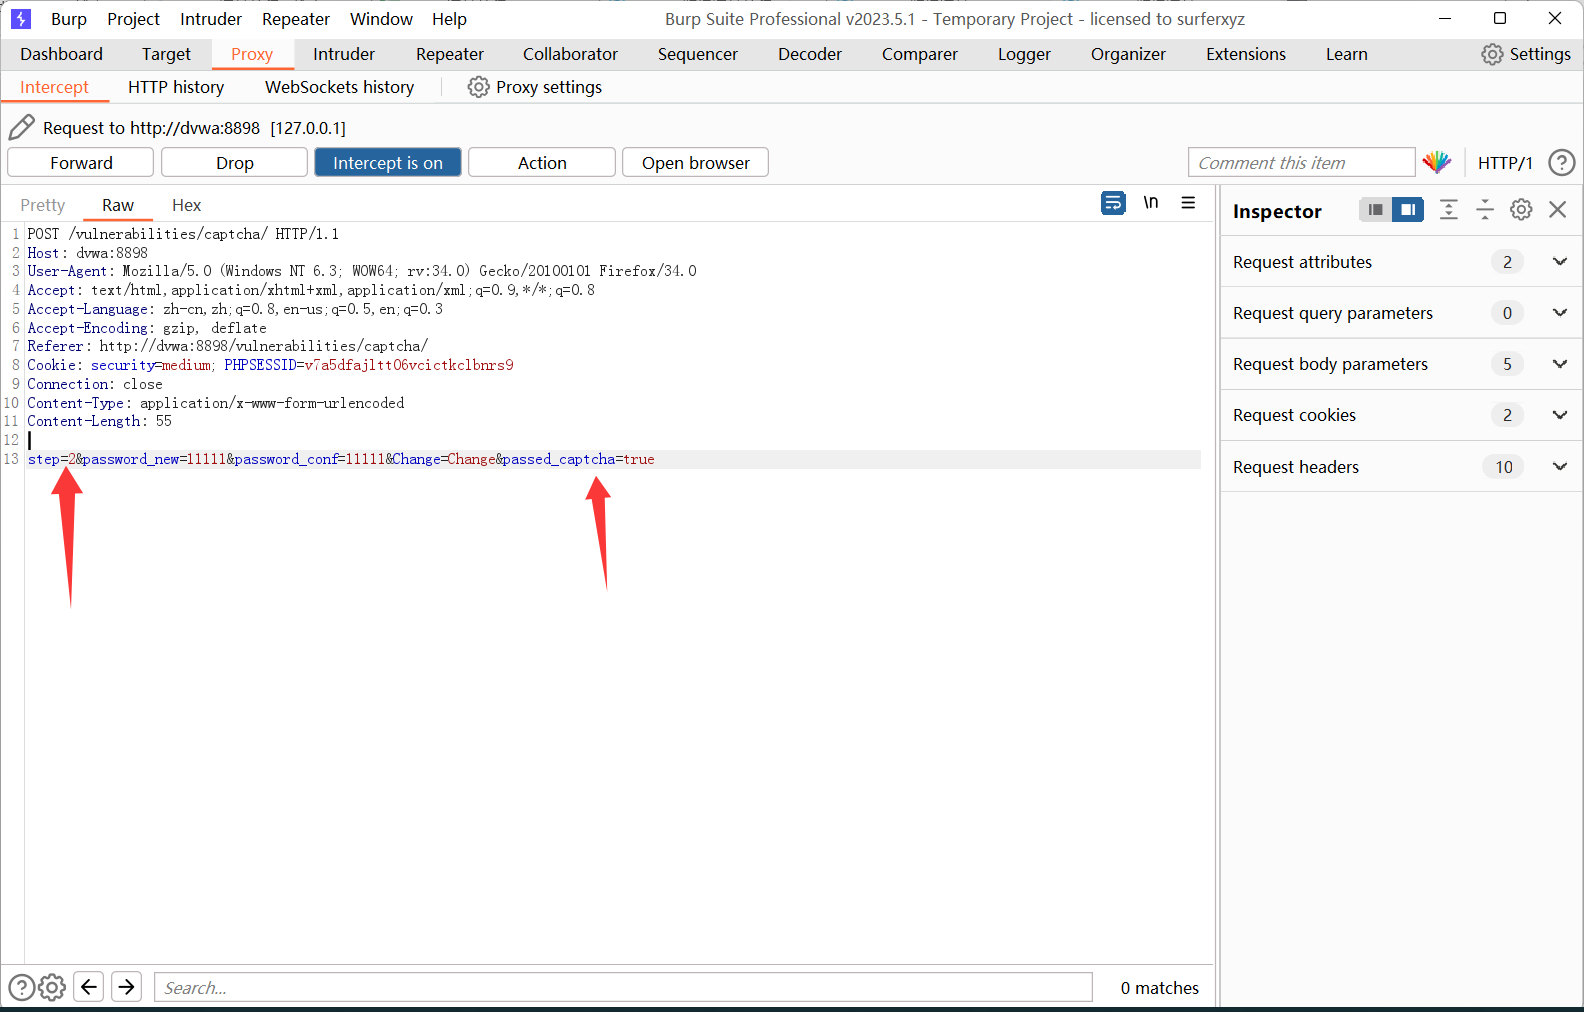Select the Intercept sub-tab
Viewport: 1584px width, 1012px height.
click(x=54, y=87)
